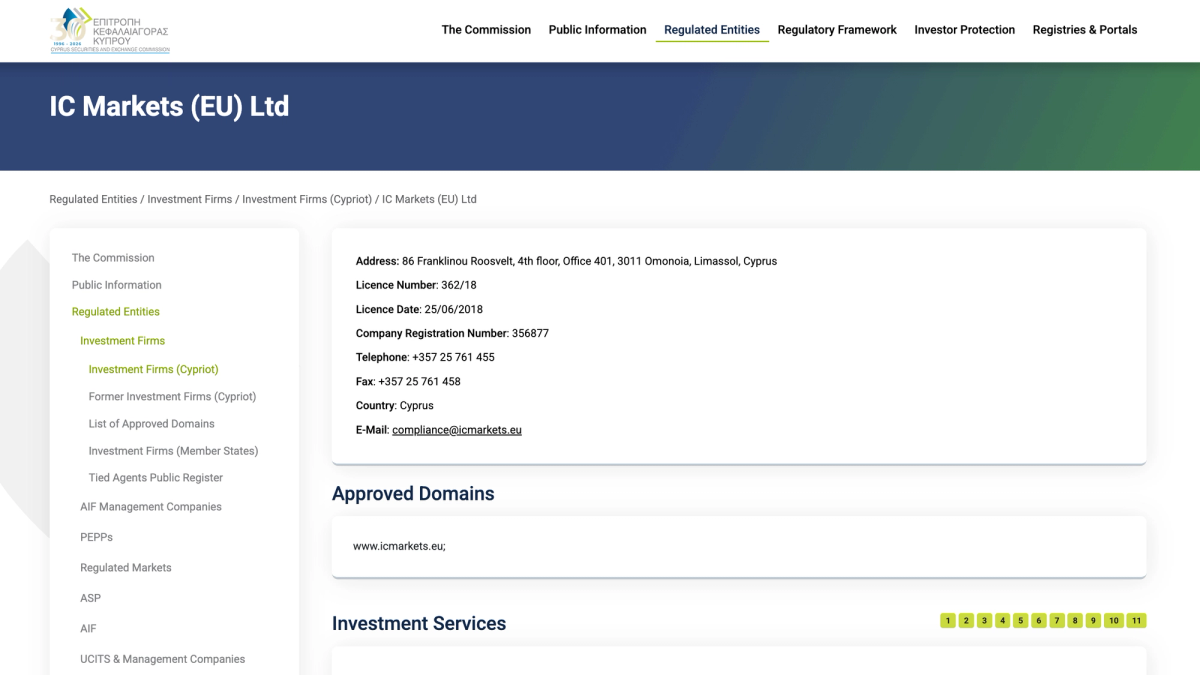Open Investment Firms (Member States) sidebar item
Screen dimensions: 1200x675
tap(173, 451)
